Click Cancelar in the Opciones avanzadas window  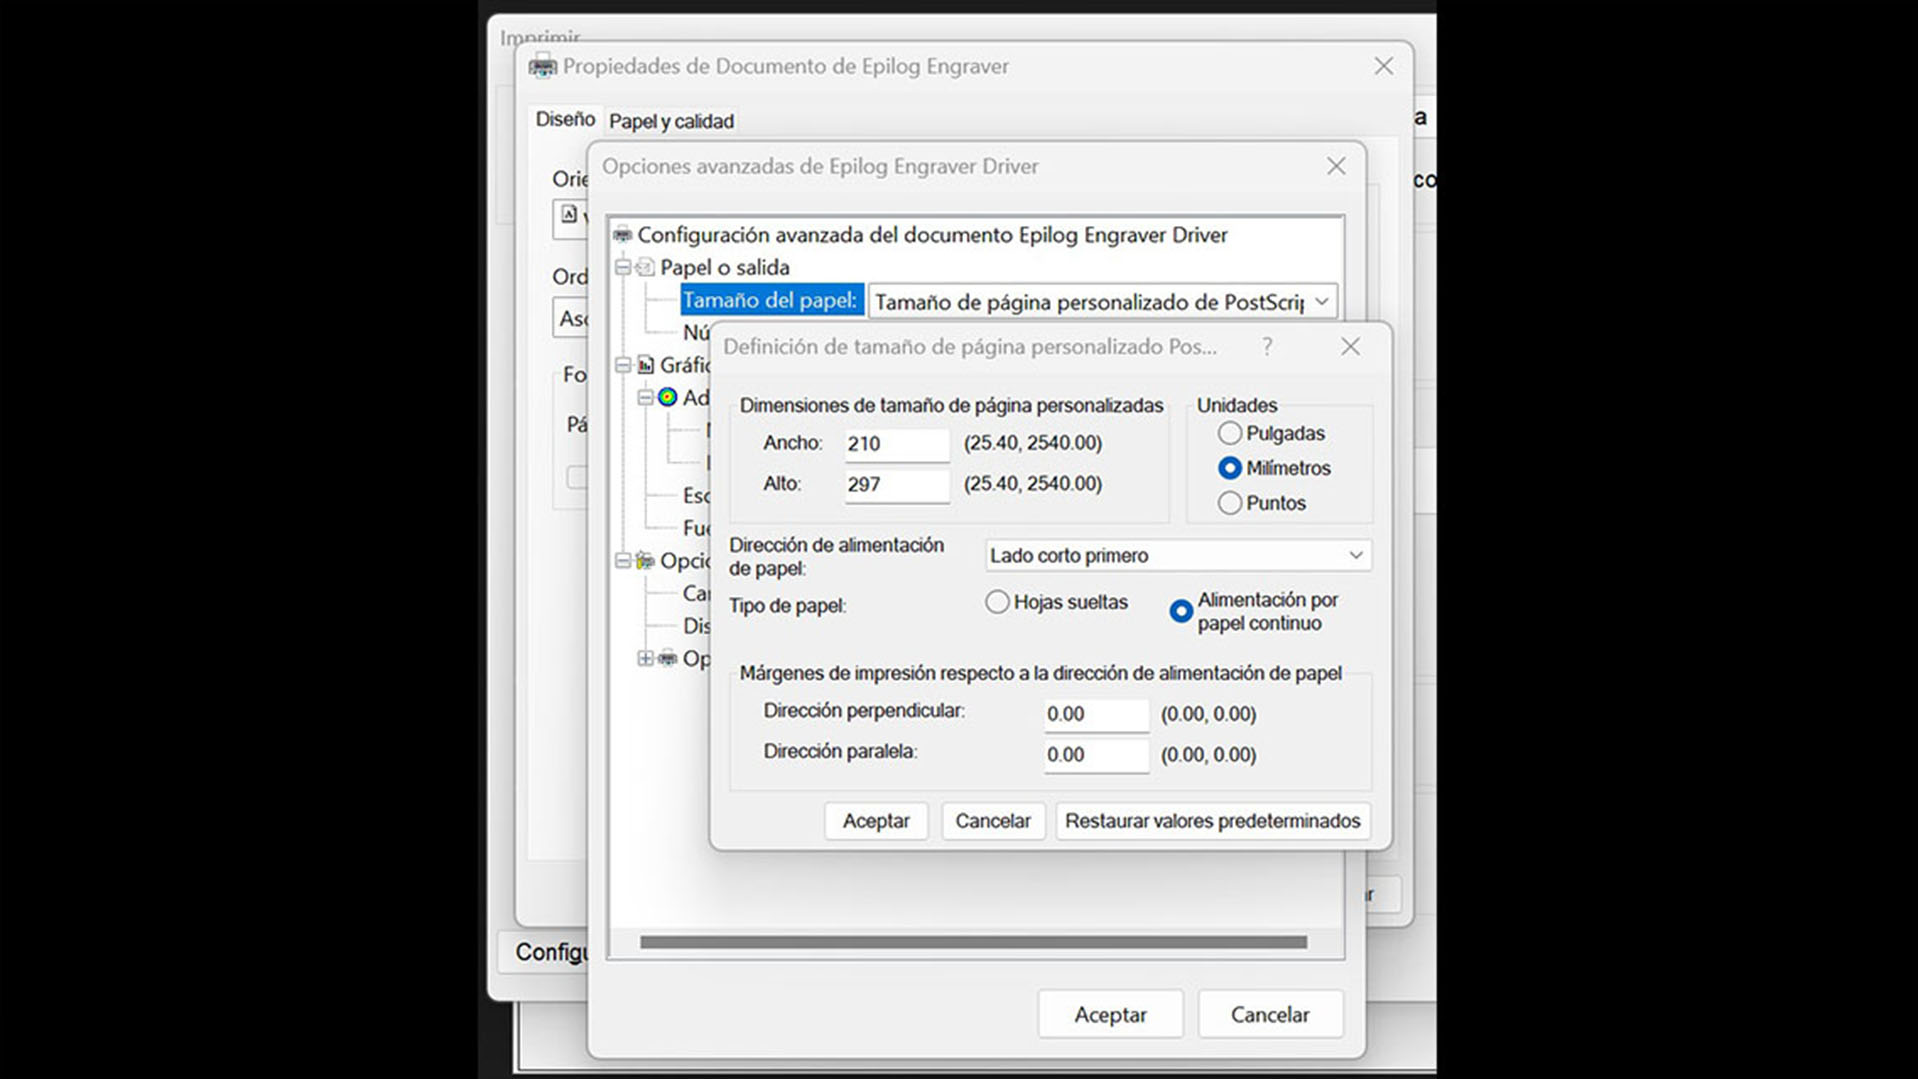(x=1270, y=1015)
